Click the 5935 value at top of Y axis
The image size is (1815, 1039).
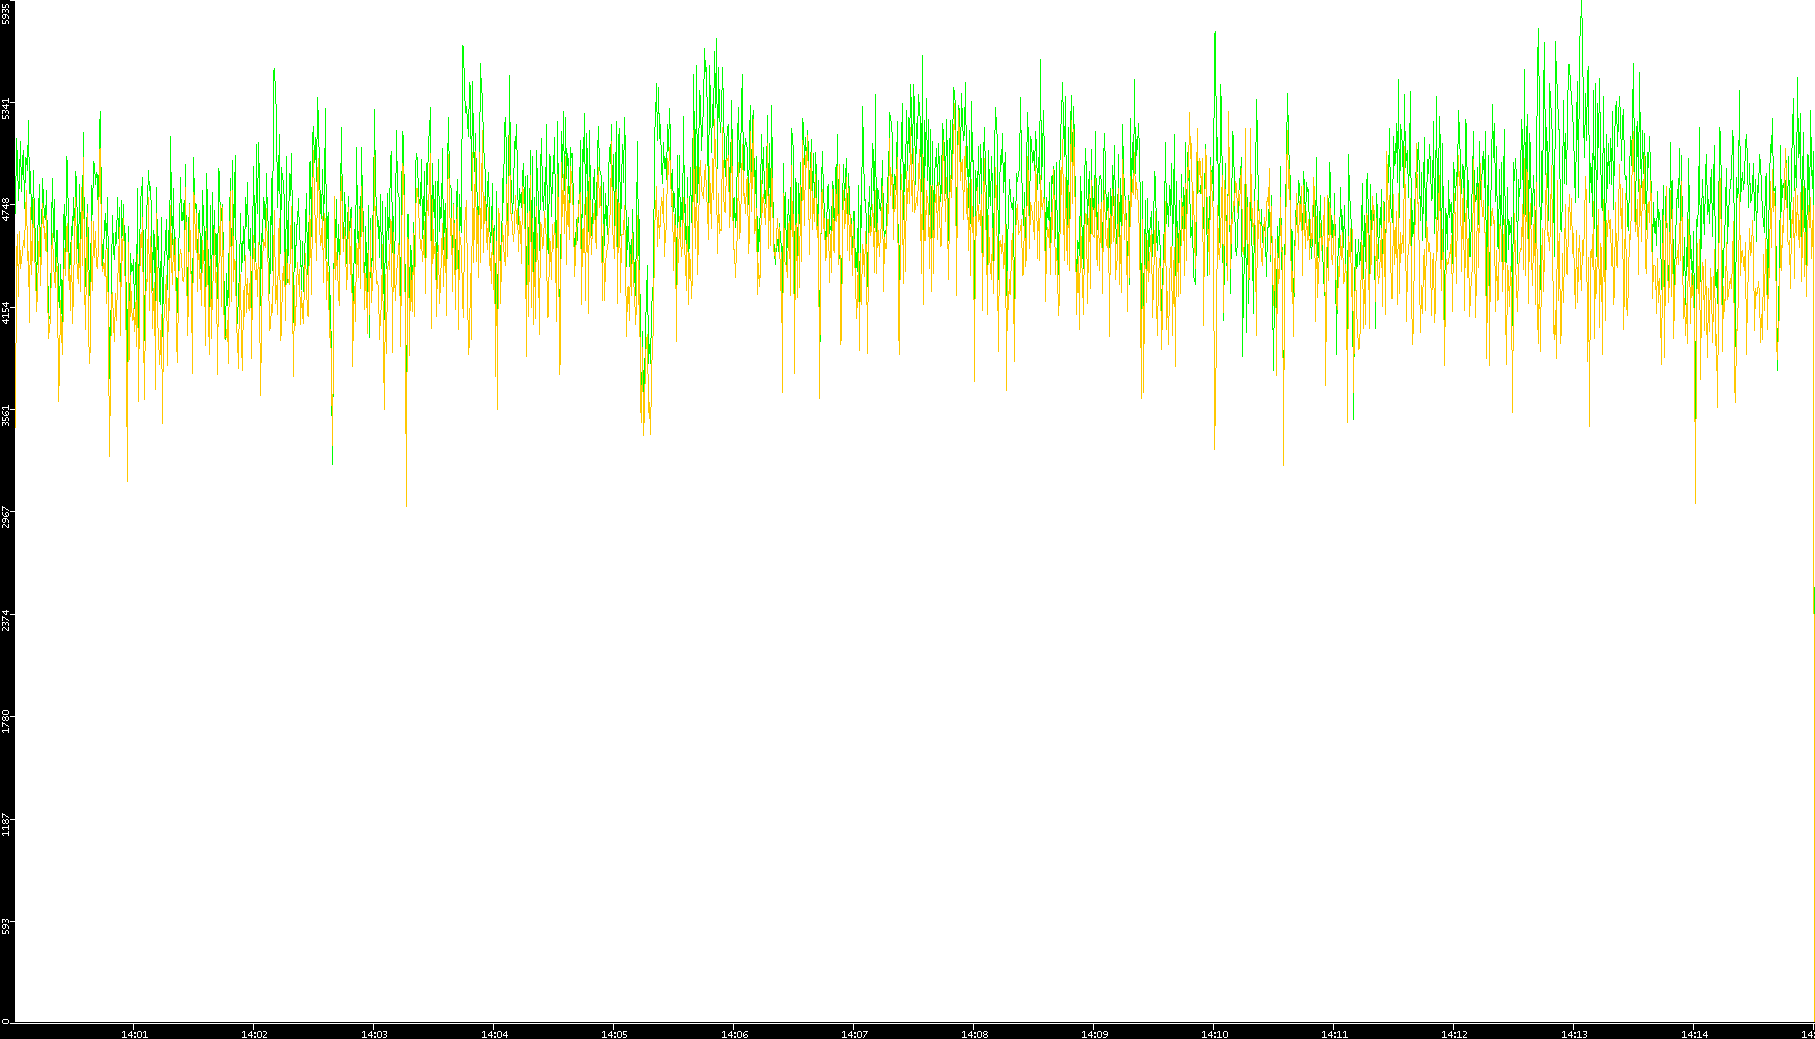pyautogui.click(x=6, y=13)
